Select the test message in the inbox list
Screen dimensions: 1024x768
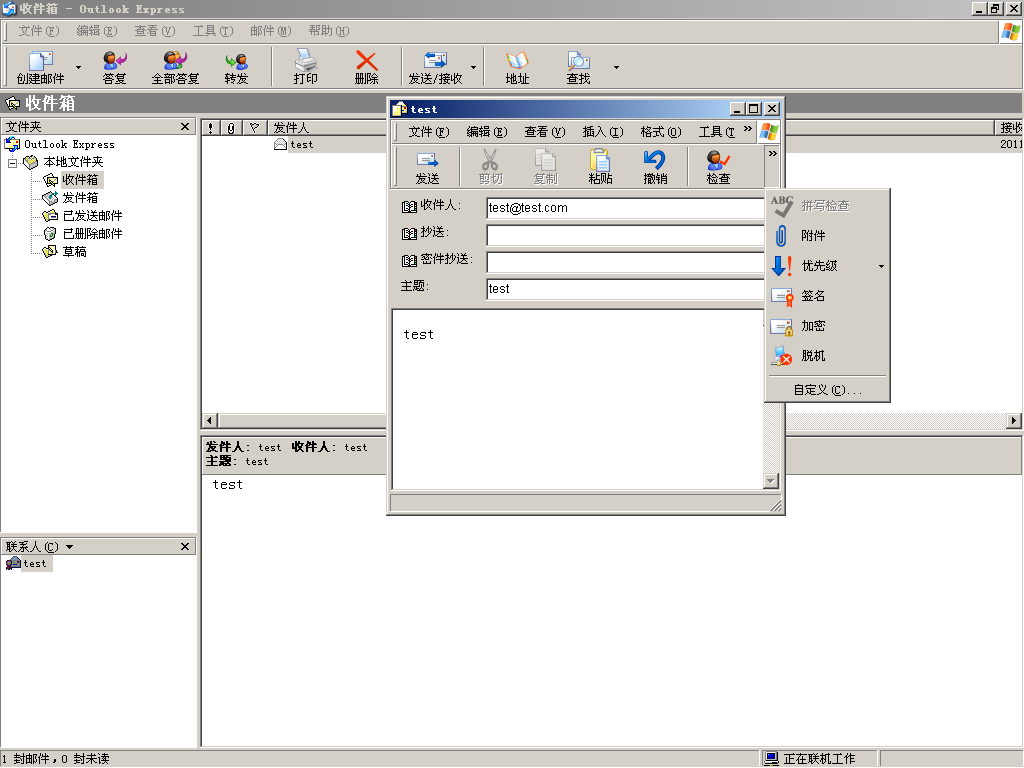[301, 144]
